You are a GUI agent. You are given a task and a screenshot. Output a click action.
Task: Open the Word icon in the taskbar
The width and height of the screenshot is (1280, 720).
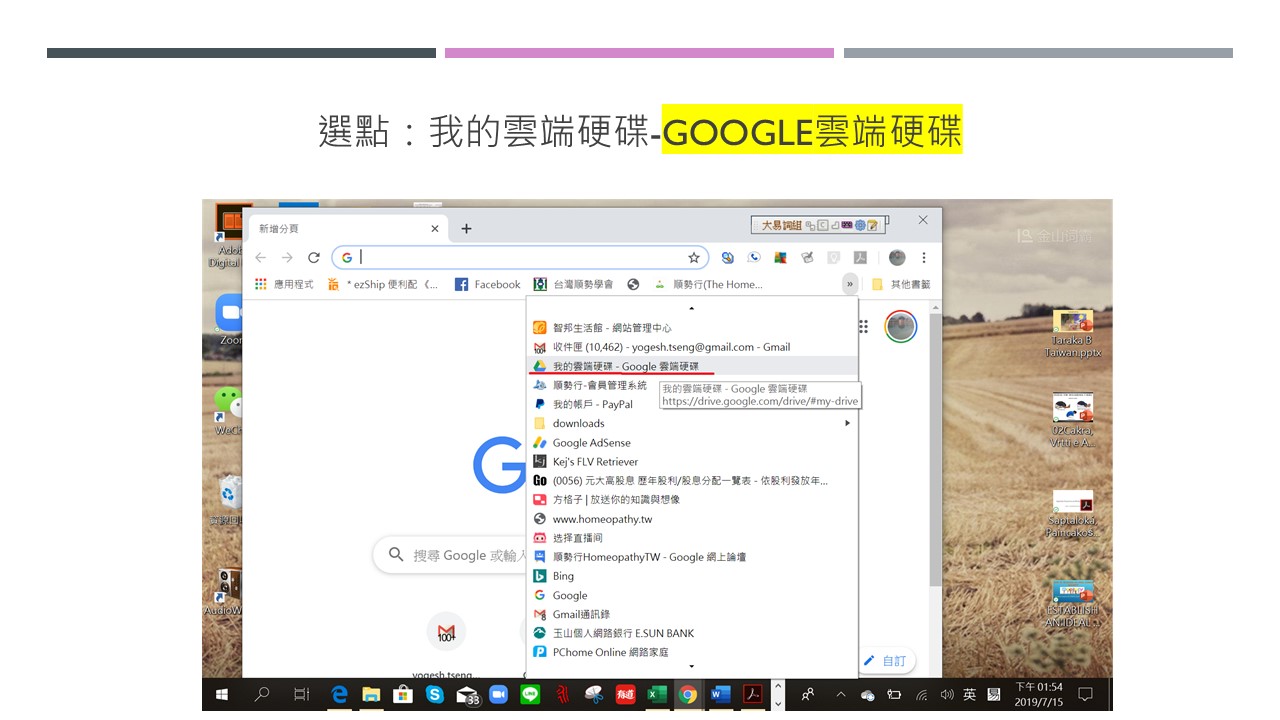pos(719,694)
